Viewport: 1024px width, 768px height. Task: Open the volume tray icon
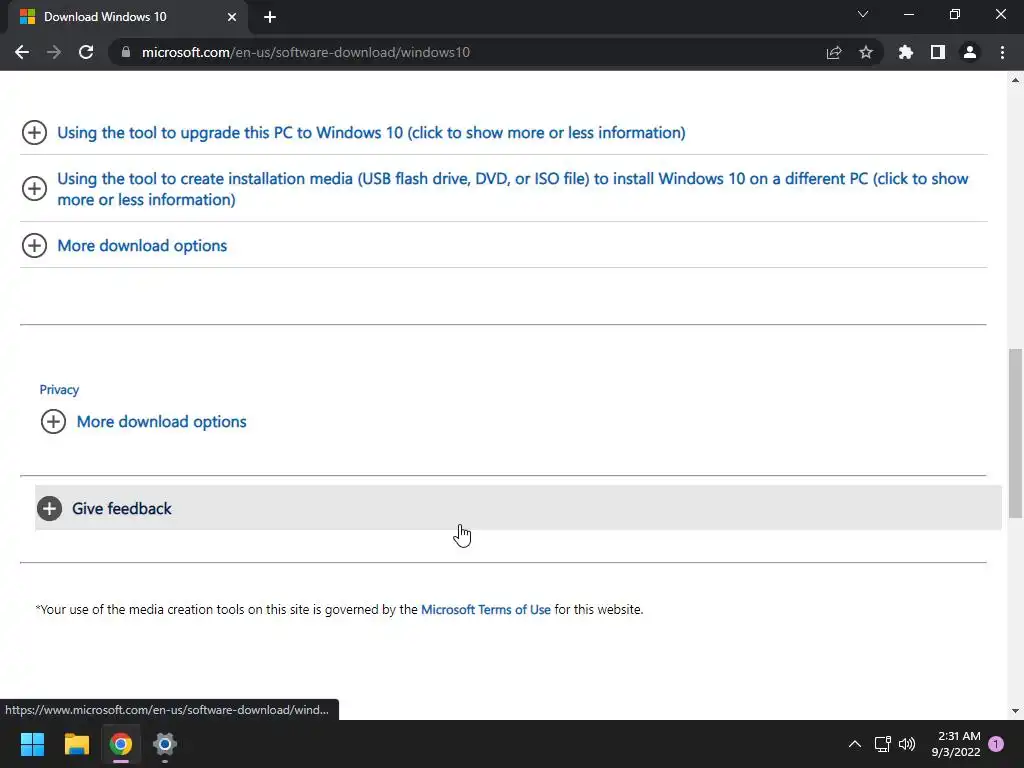click(907, 744)
